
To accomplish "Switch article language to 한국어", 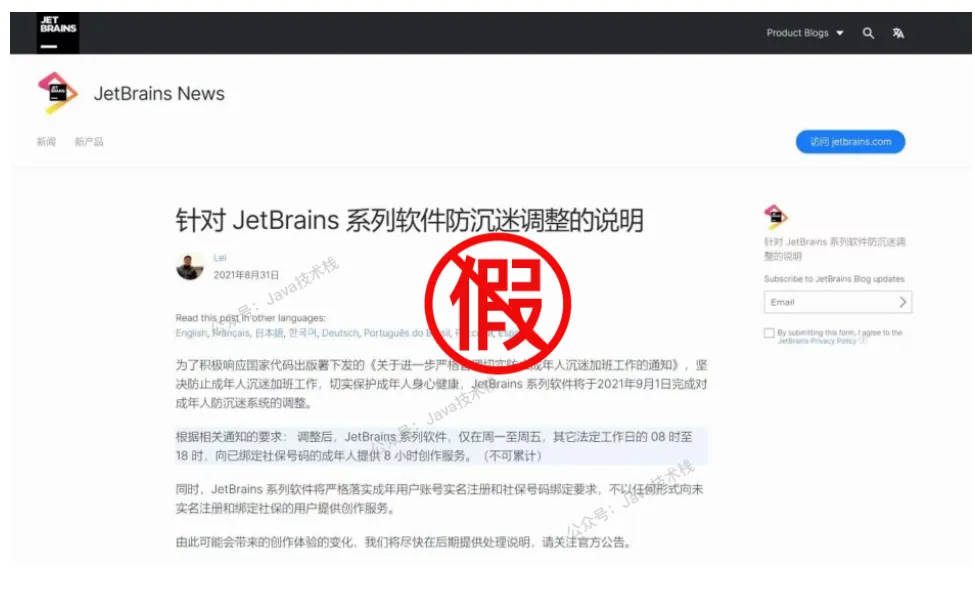I will [302, 333].
